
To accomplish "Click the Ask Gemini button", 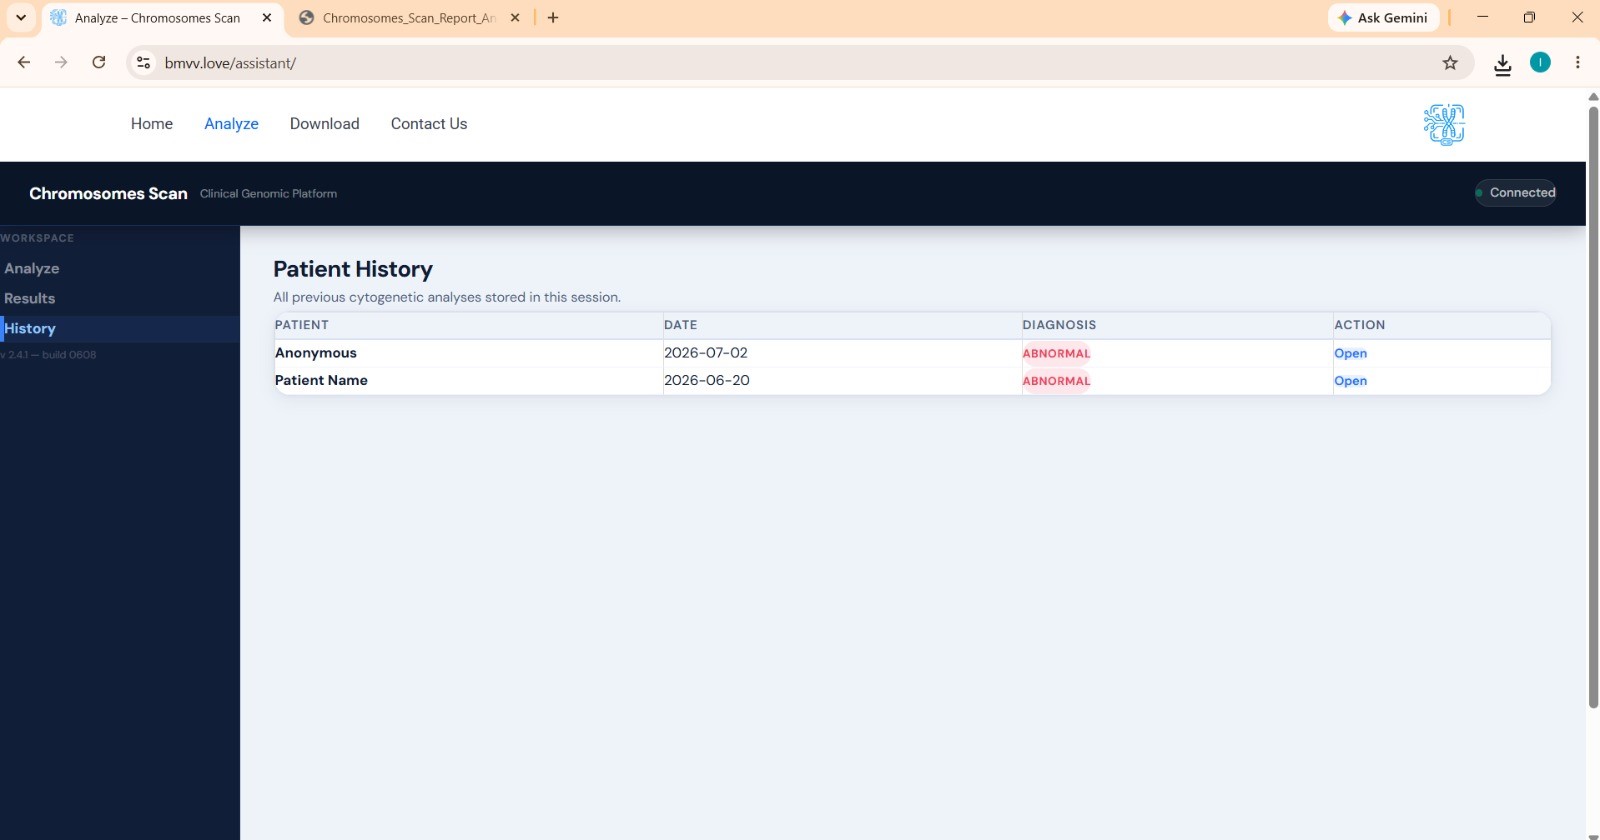I will pos(1384,18).
